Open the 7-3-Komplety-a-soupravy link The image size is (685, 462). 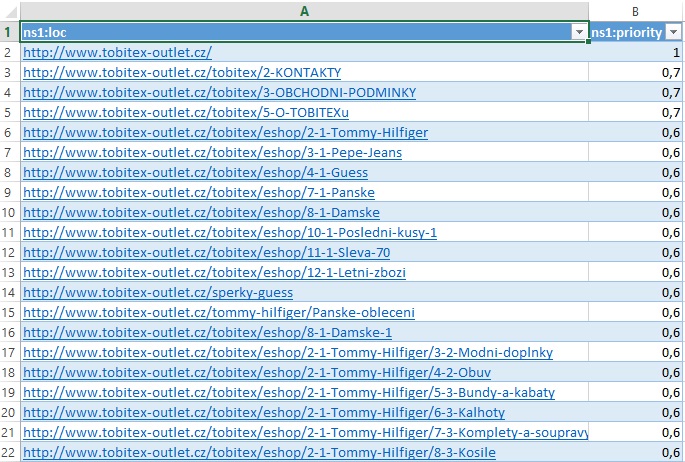305,433
